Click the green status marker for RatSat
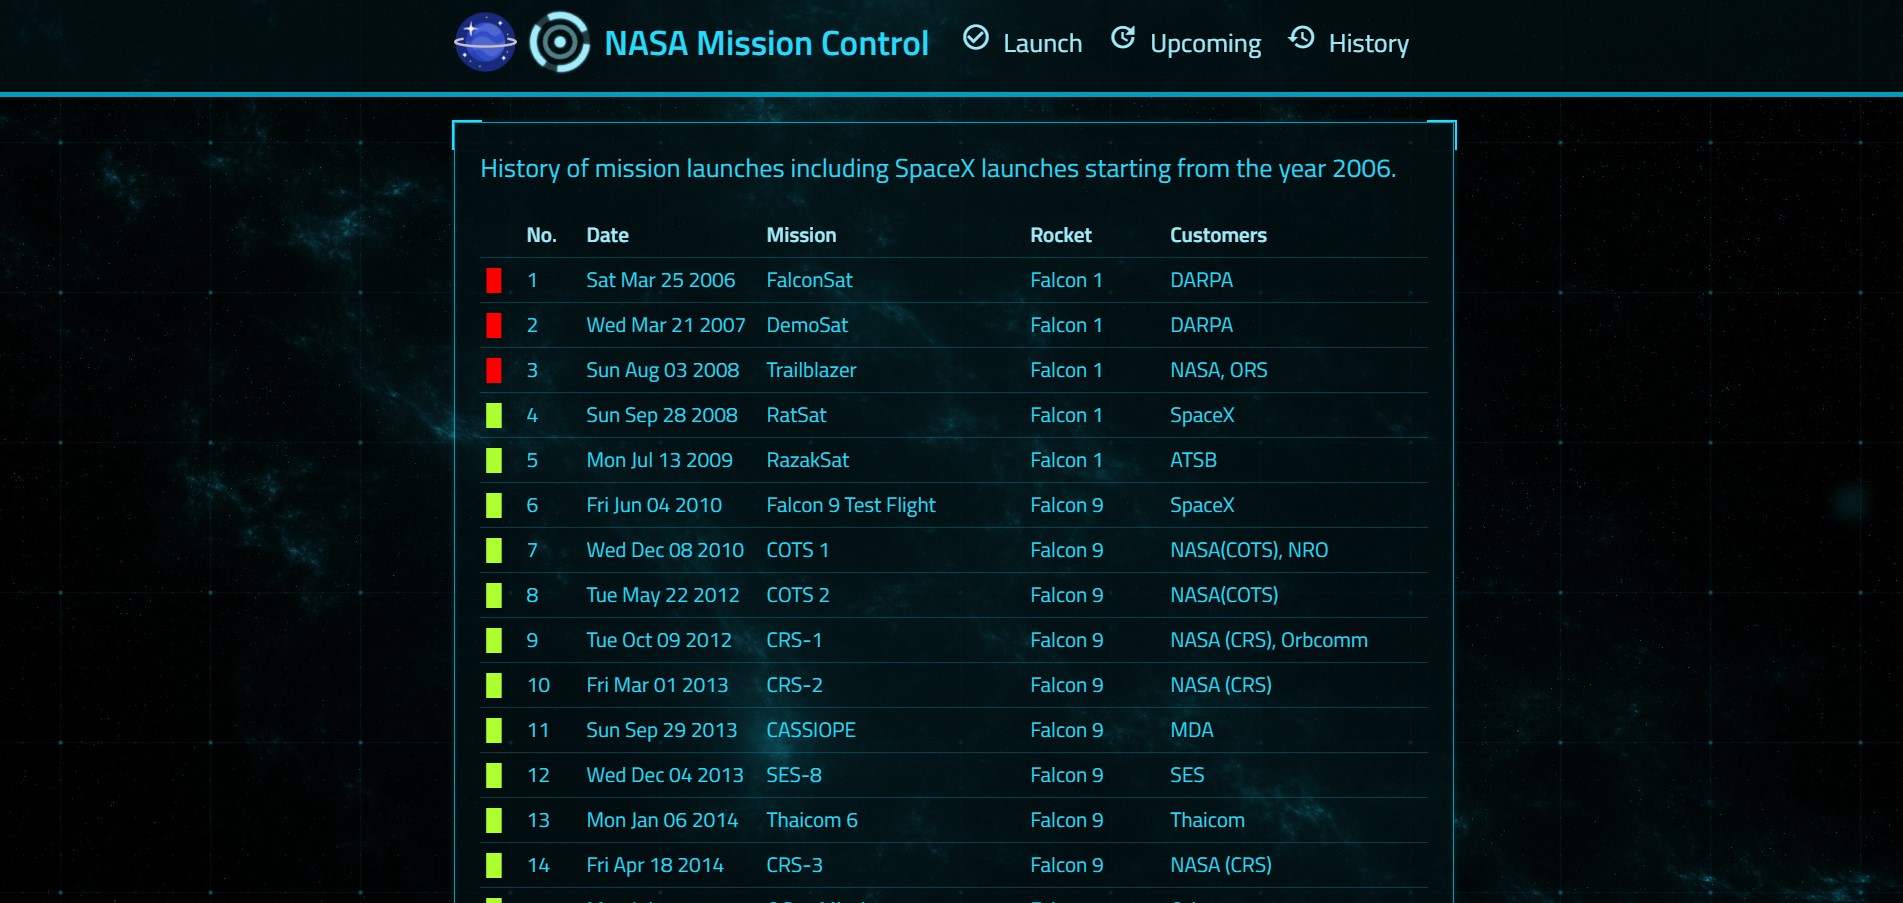 (494, 415)
